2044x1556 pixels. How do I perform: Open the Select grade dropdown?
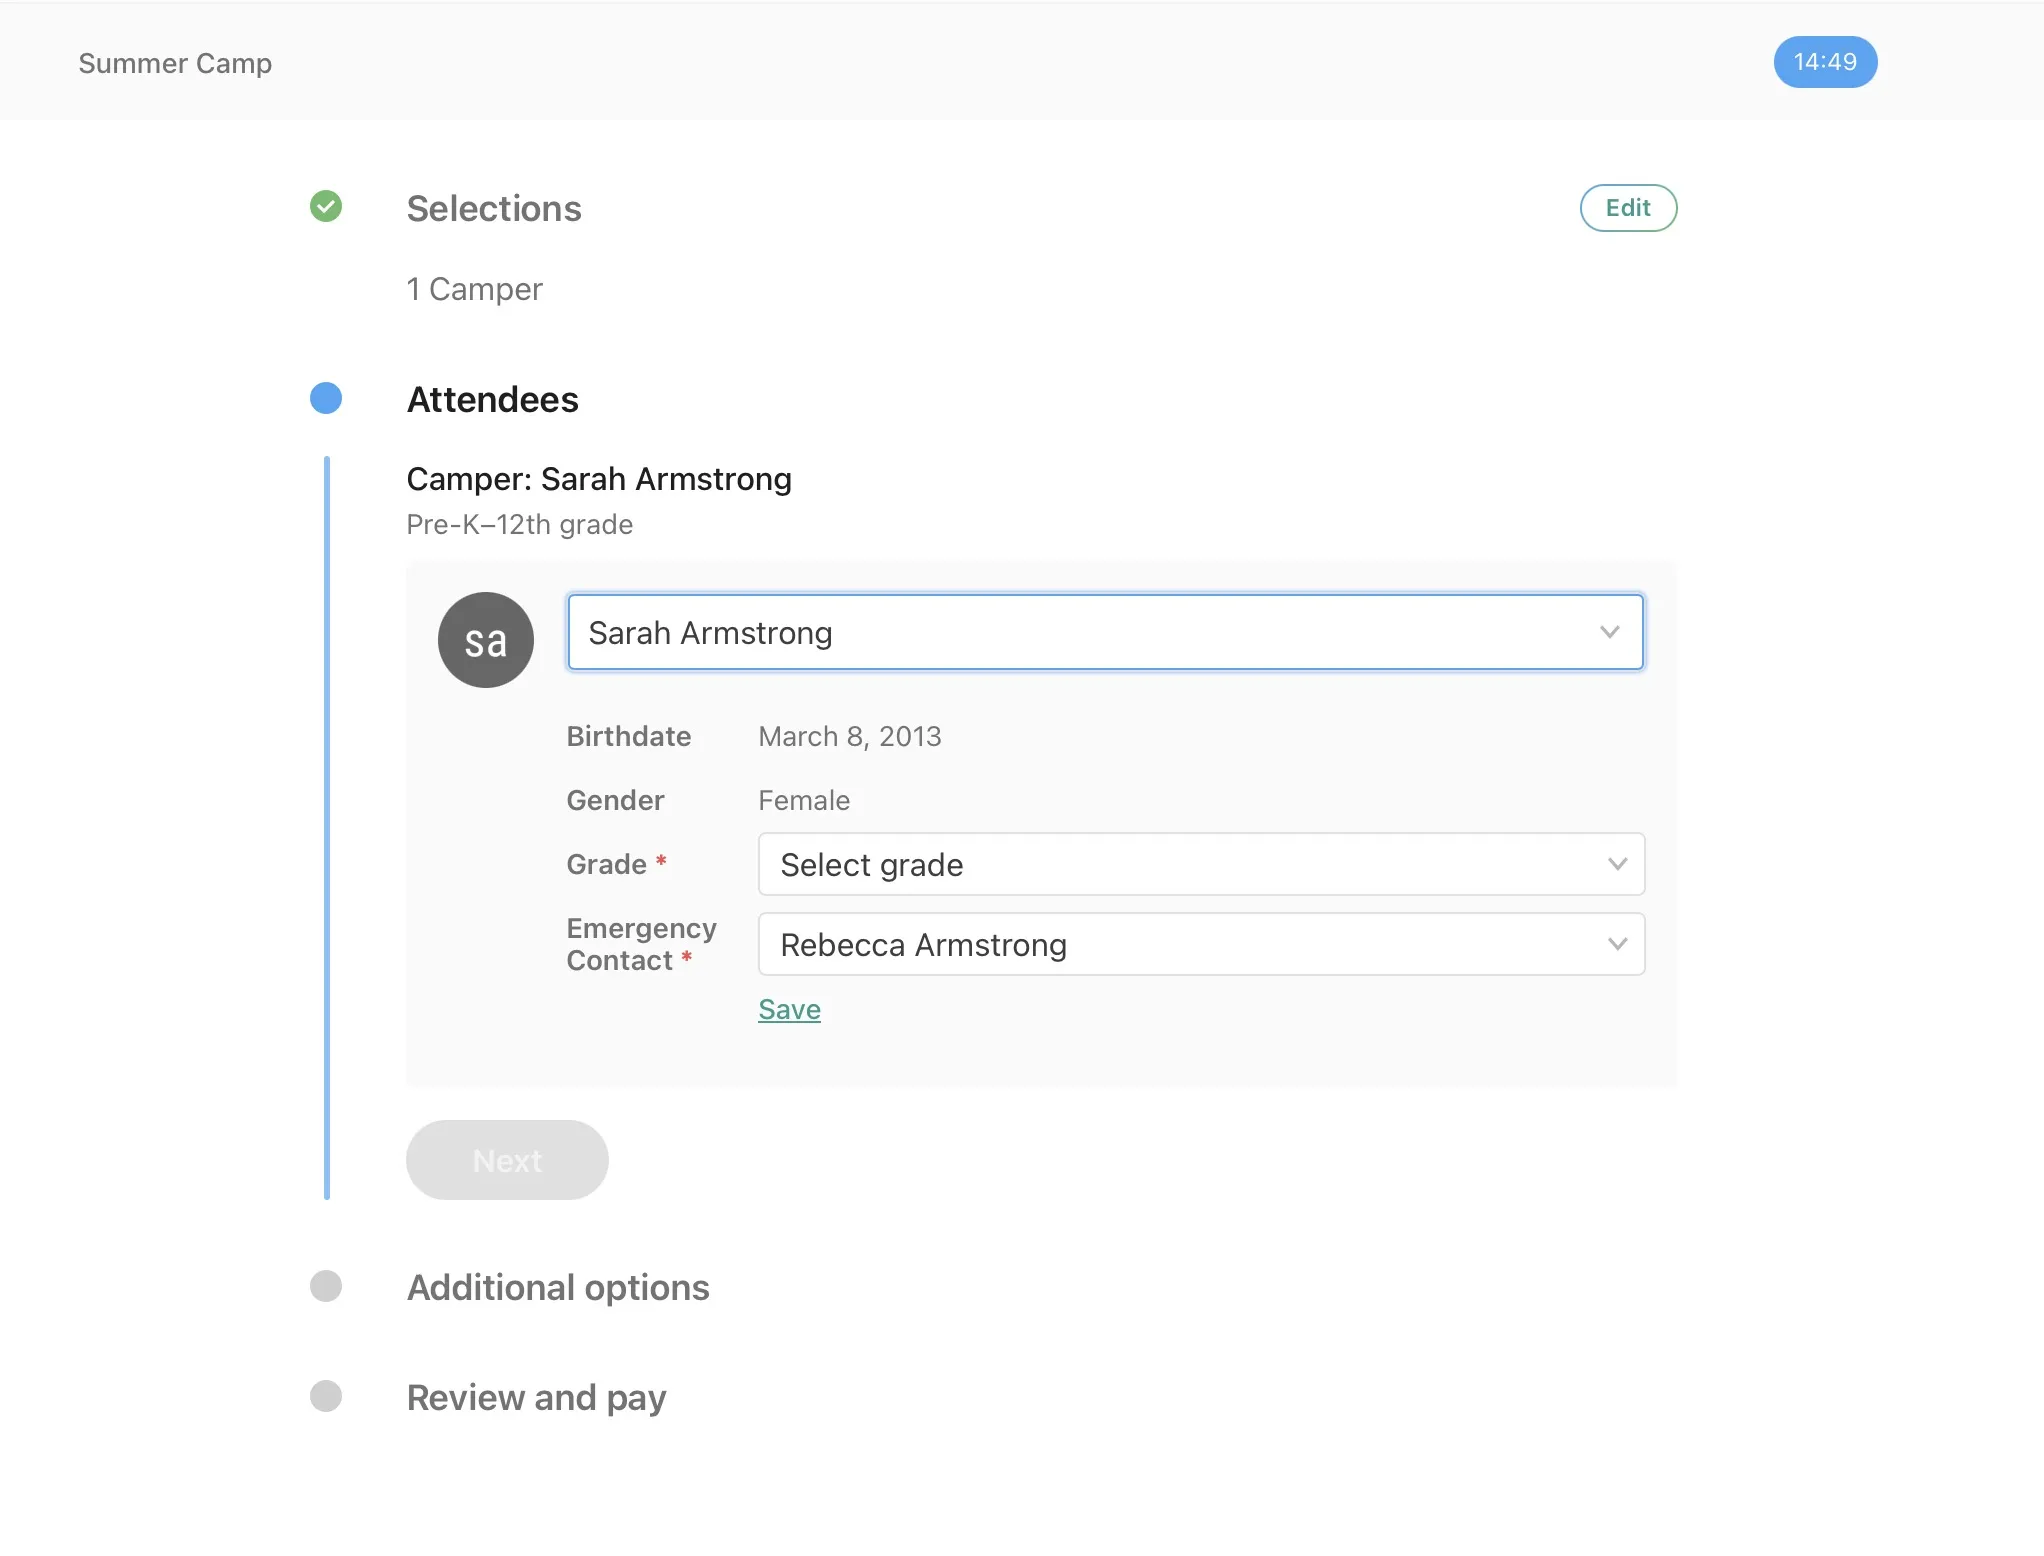(x=1190, y=864)
